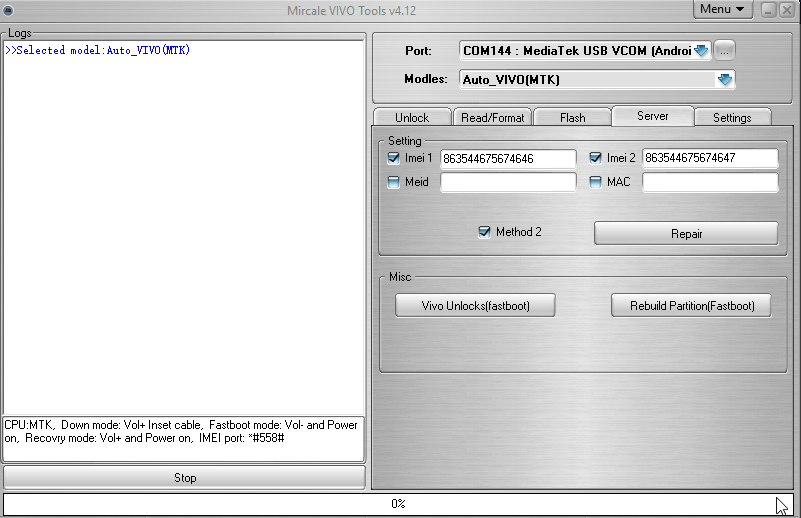Switch to the Flash tab

click(572, 117)
